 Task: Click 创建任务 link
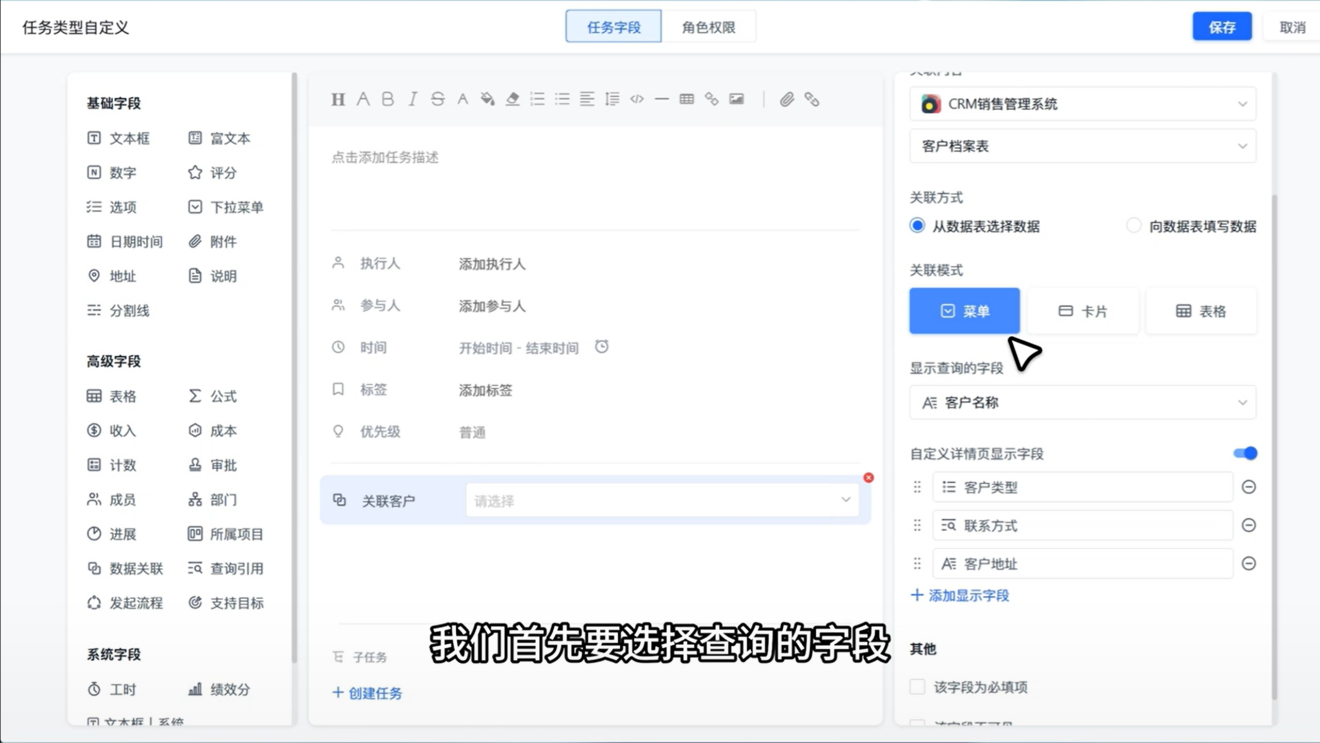(367, 693)
